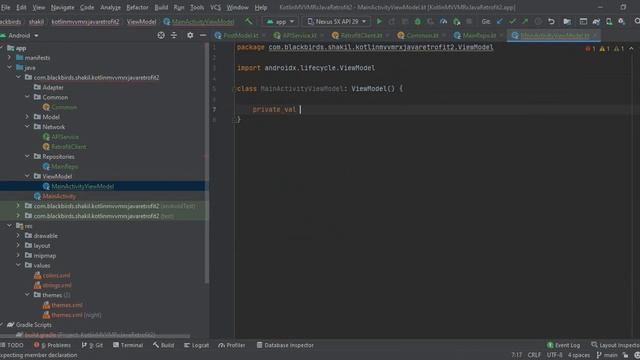The height and width of the screenshot is (360, 640).
Task: Collapse all in Project panel
Action: tap(174, 36)
